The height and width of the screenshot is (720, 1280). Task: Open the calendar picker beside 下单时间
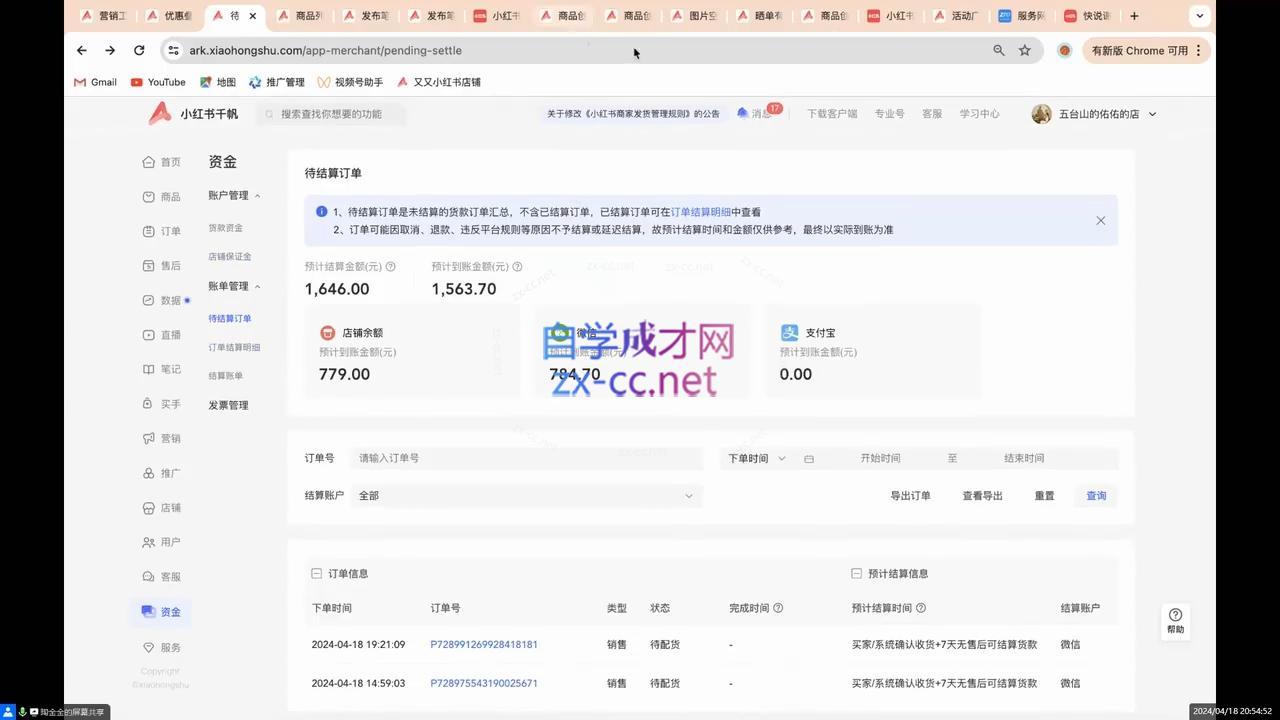808,457
